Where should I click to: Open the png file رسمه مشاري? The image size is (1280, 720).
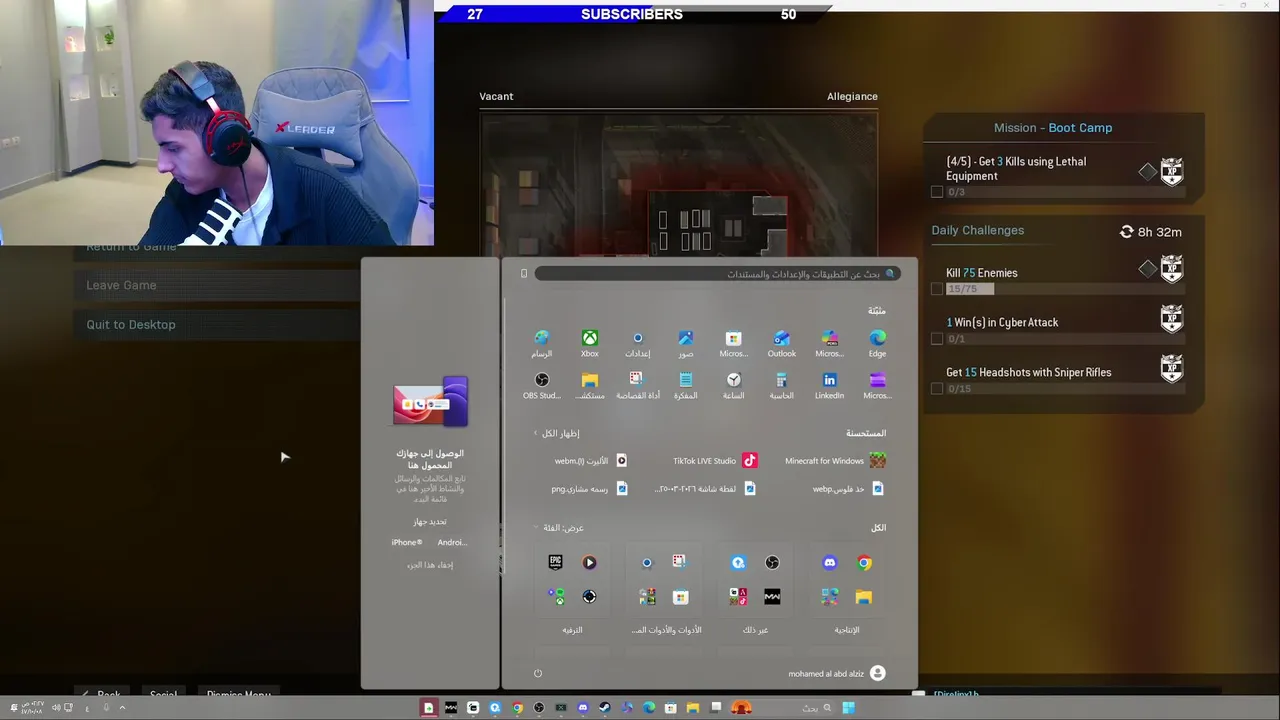point(589,489)
